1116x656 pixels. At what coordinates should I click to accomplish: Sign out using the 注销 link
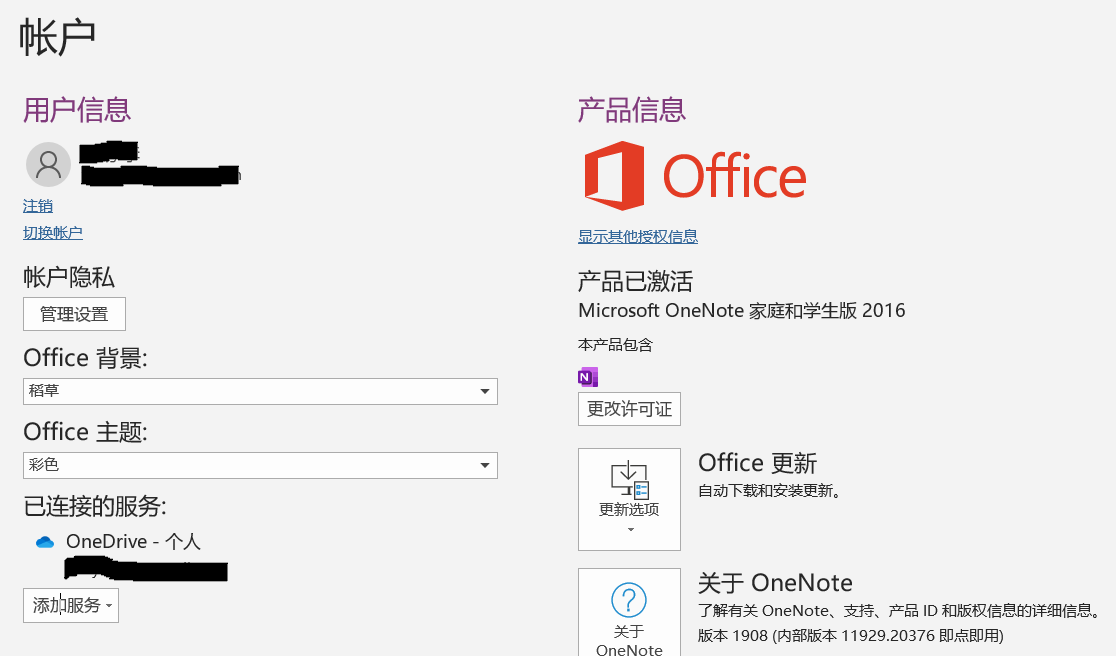pyautogui.click(x=37, y=205)
